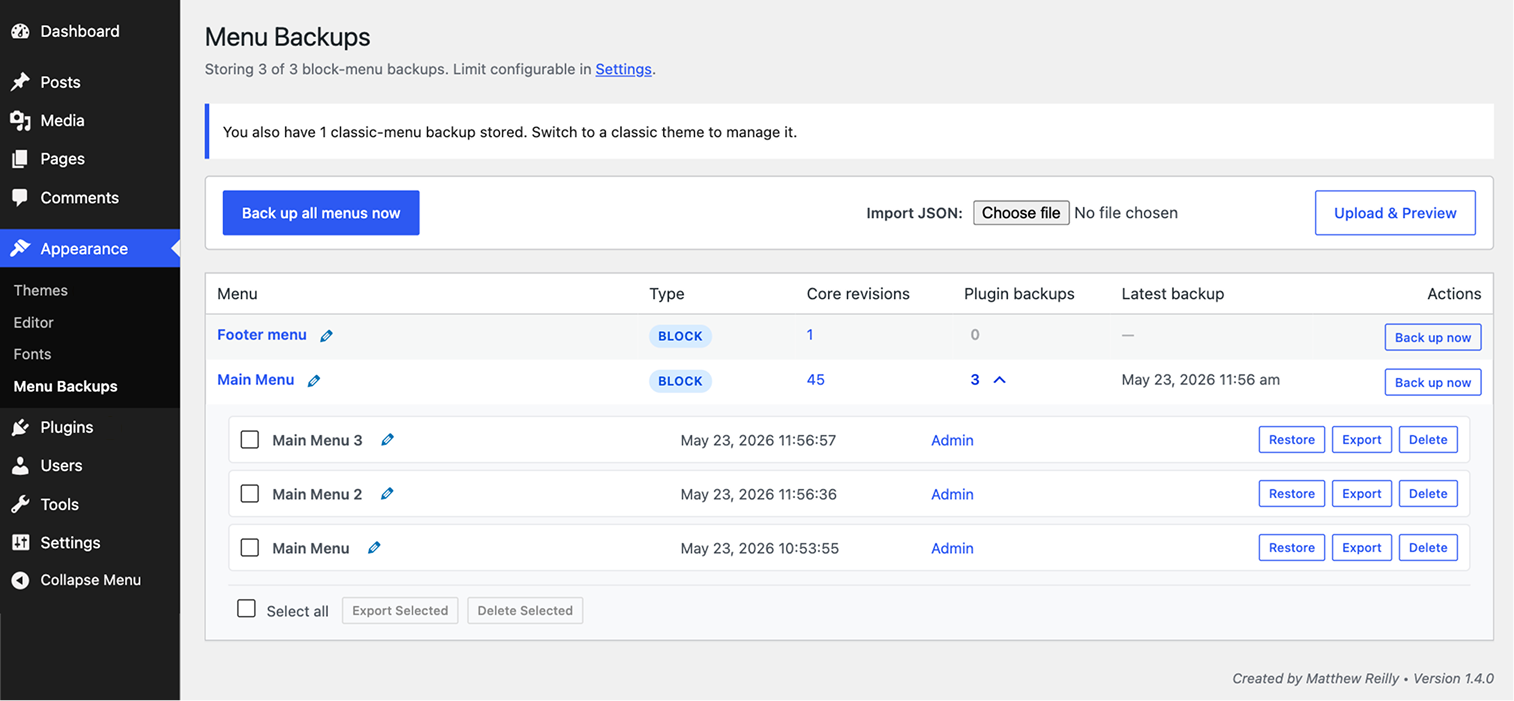Check the Select all checkbox
Image resolution: width=1514 pixels, height=701 pixels.
(x=246, y=608)
